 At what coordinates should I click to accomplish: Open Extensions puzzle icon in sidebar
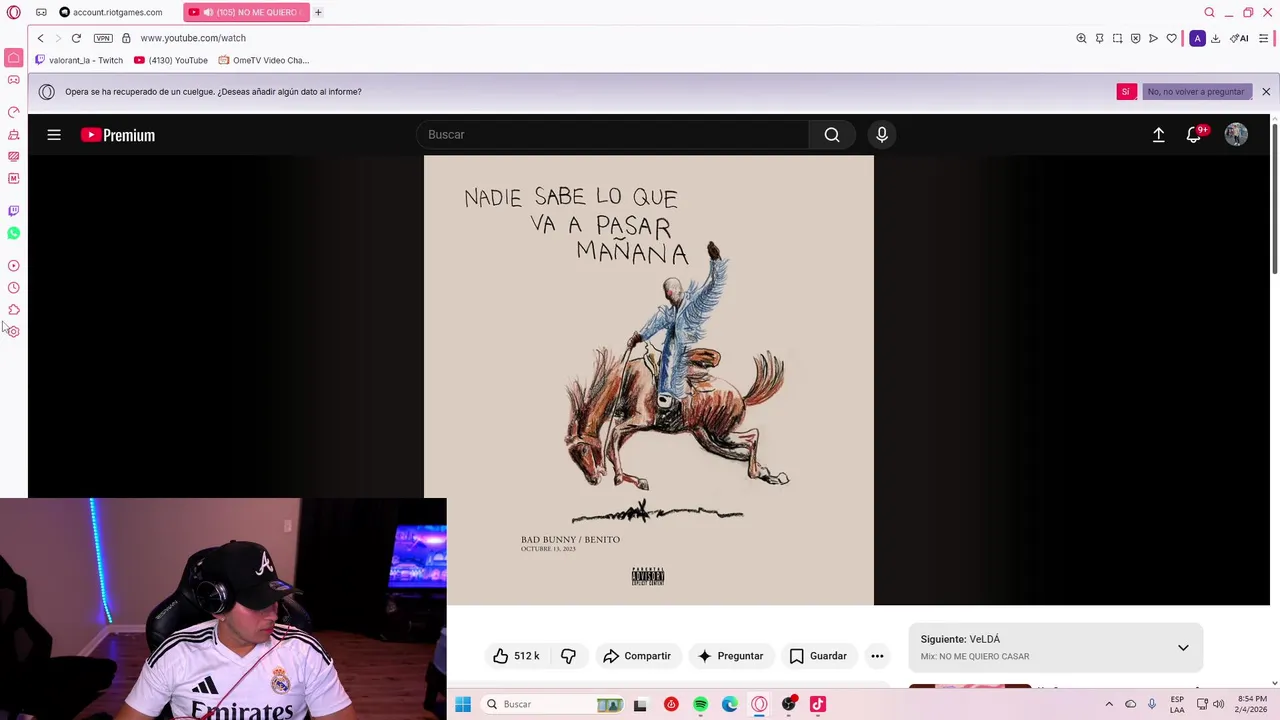[x=13, y=310]
